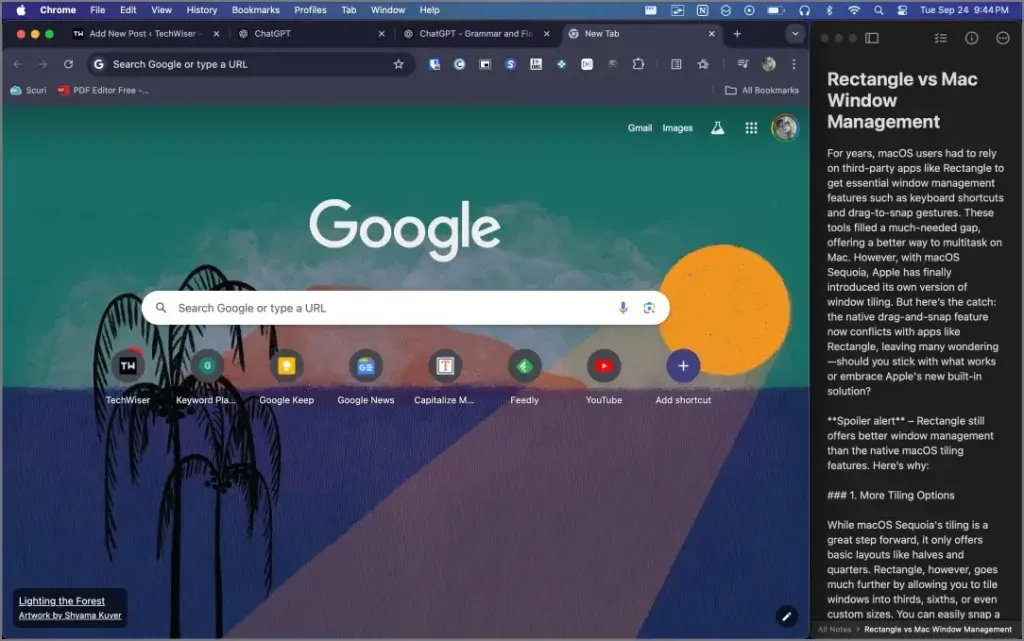1024x641 pixels.
Task: Open the PDF Editor Free bookmark
Action: click(x=103, y=90)
